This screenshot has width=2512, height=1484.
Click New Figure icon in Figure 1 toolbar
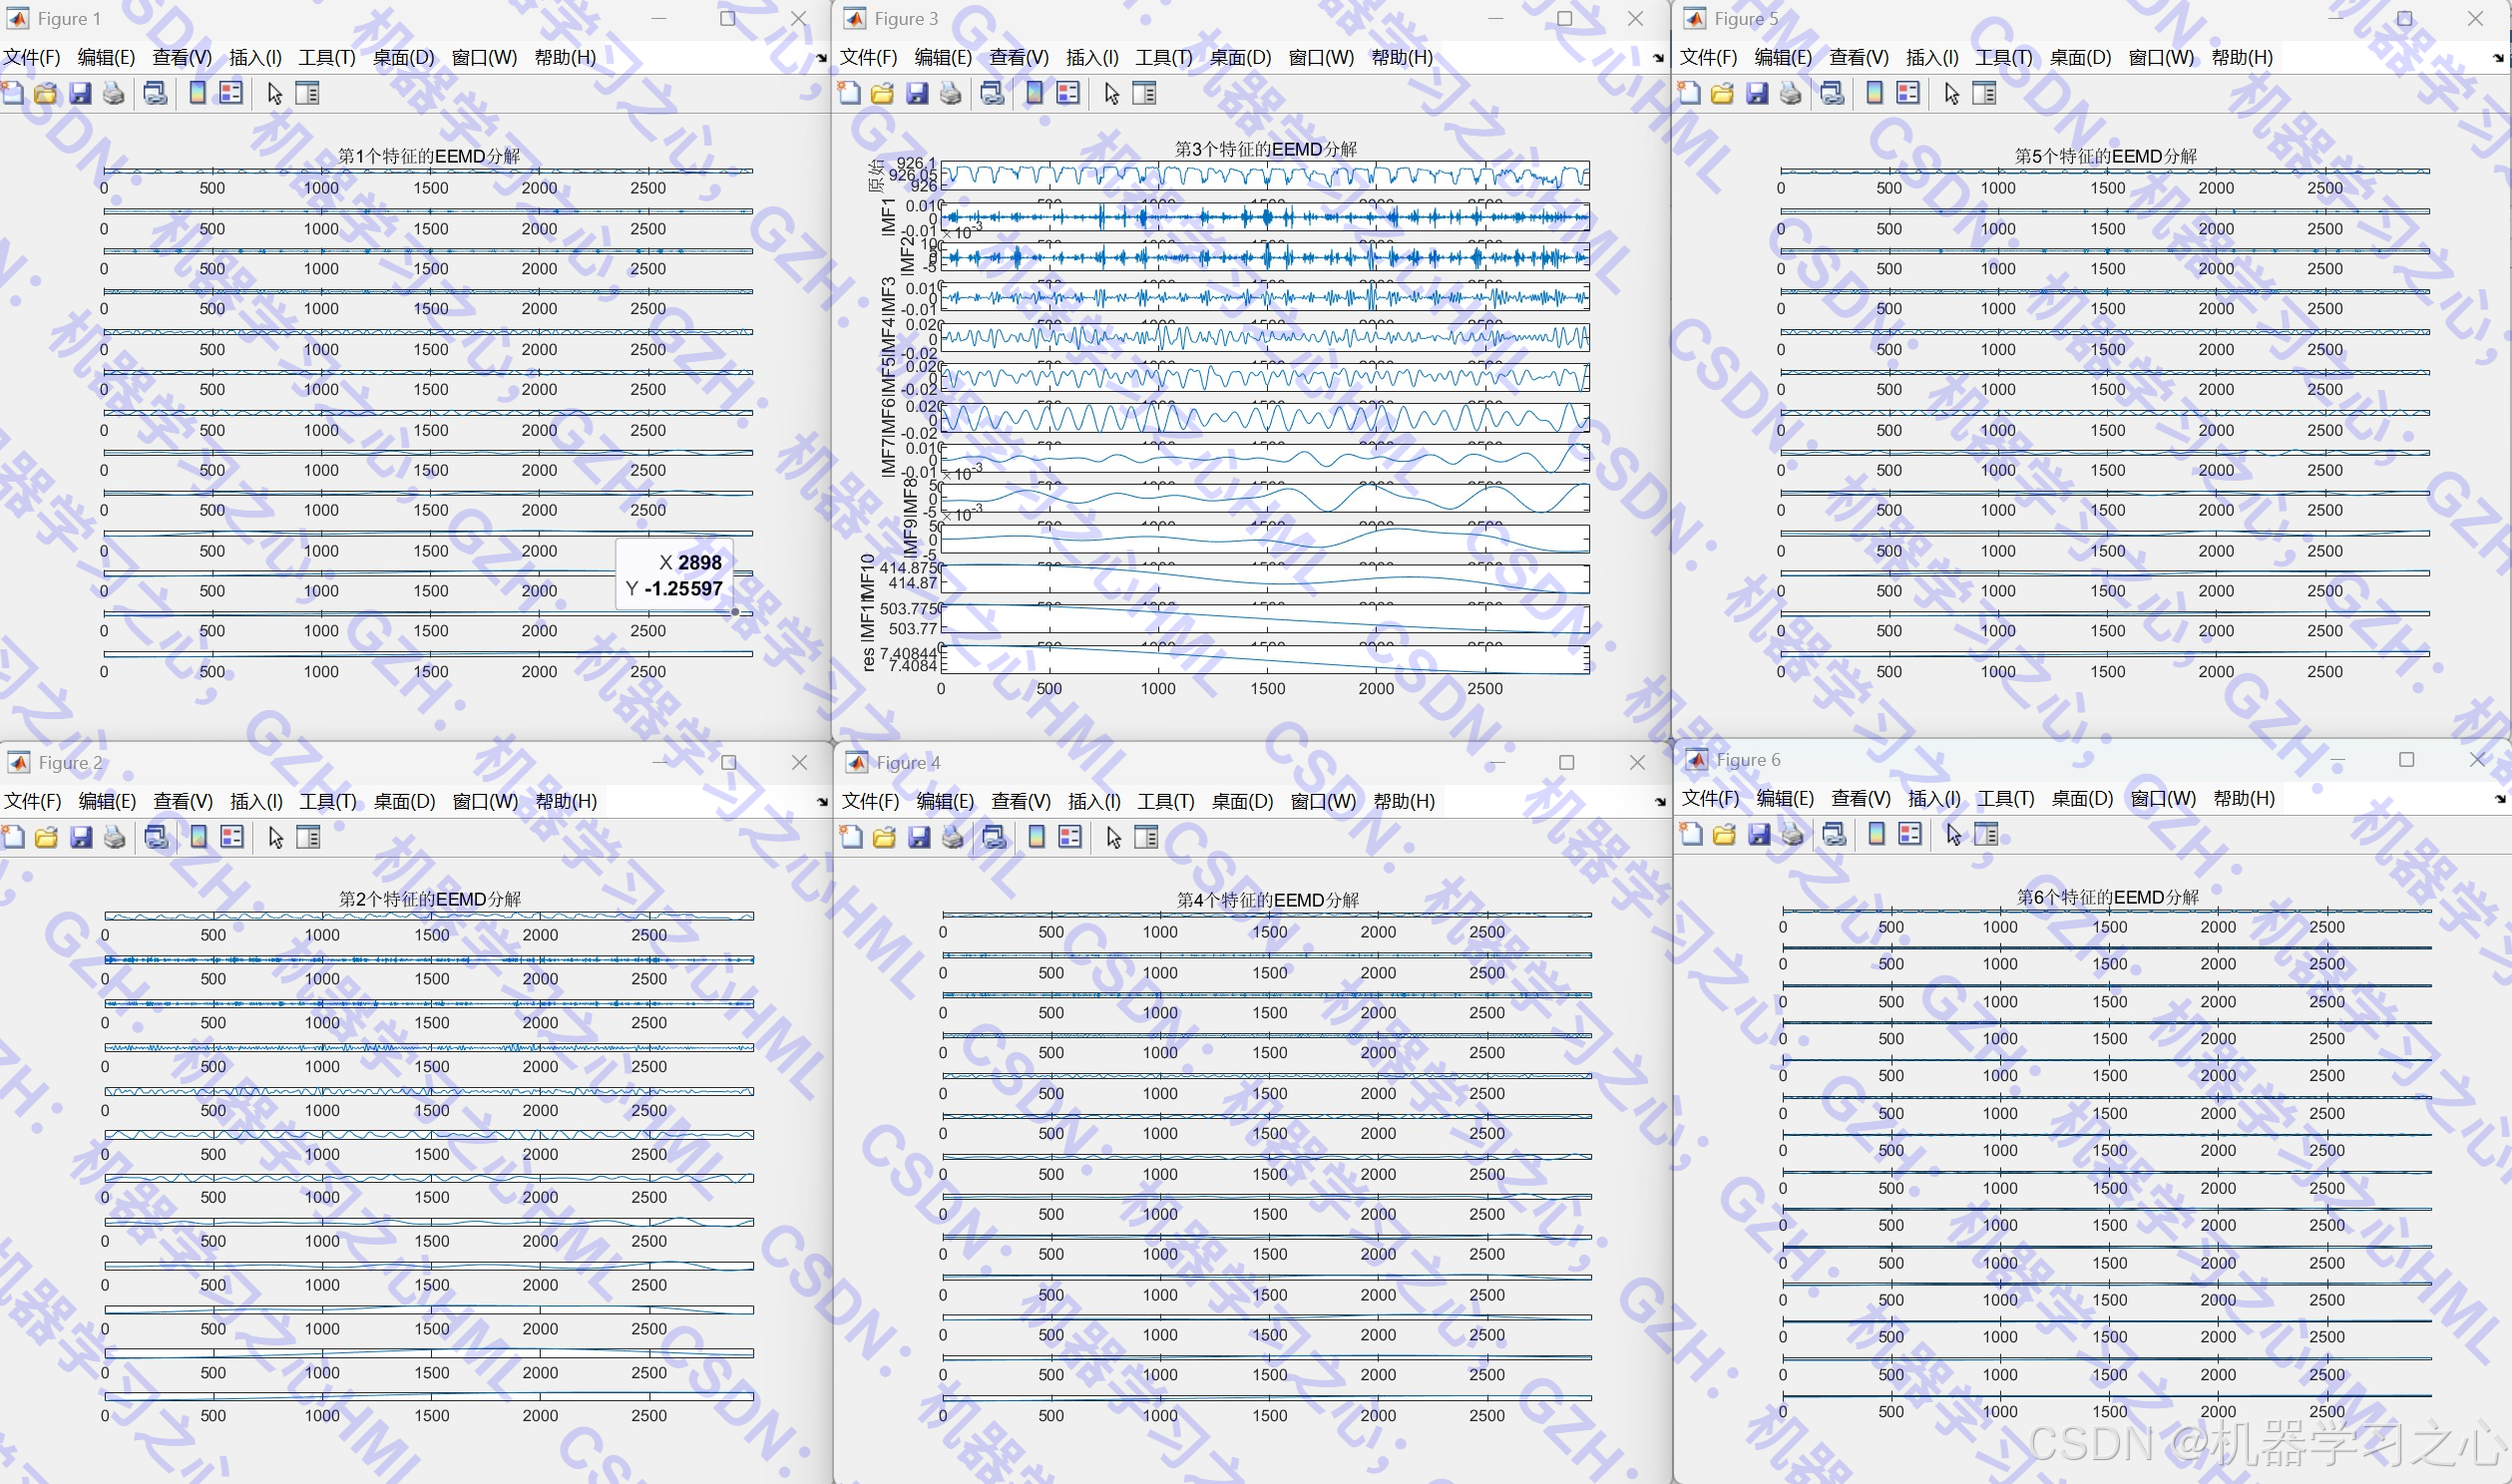pos(13,94)
